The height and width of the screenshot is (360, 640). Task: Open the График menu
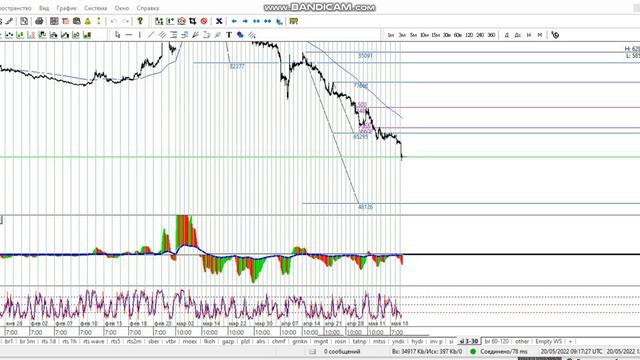67,8
